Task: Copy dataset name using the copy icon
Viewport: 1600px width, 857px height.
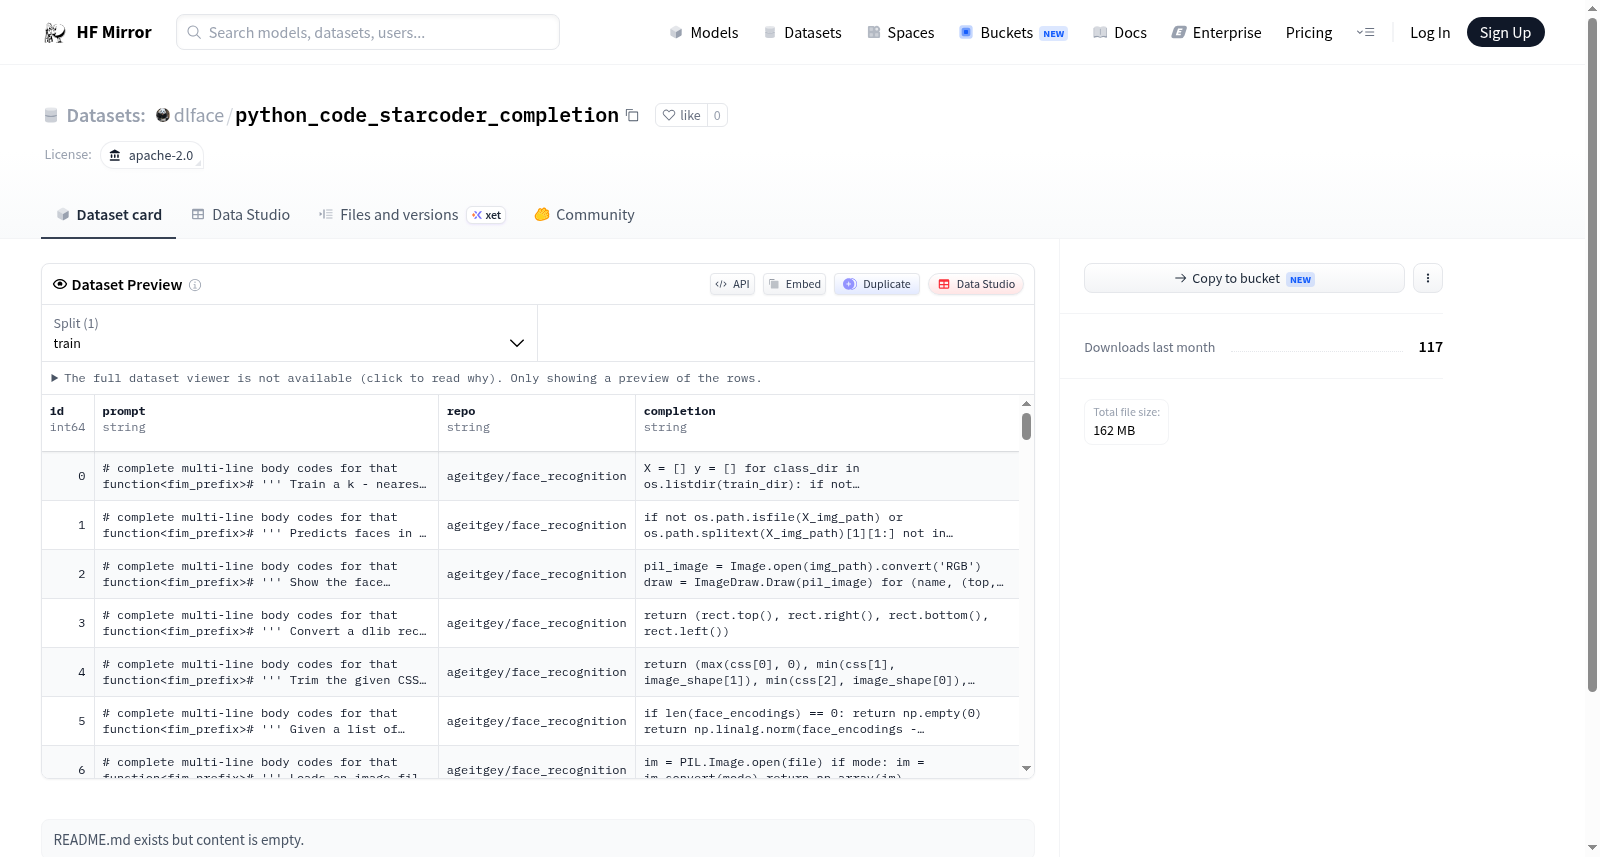Action: tap(632, 115)
